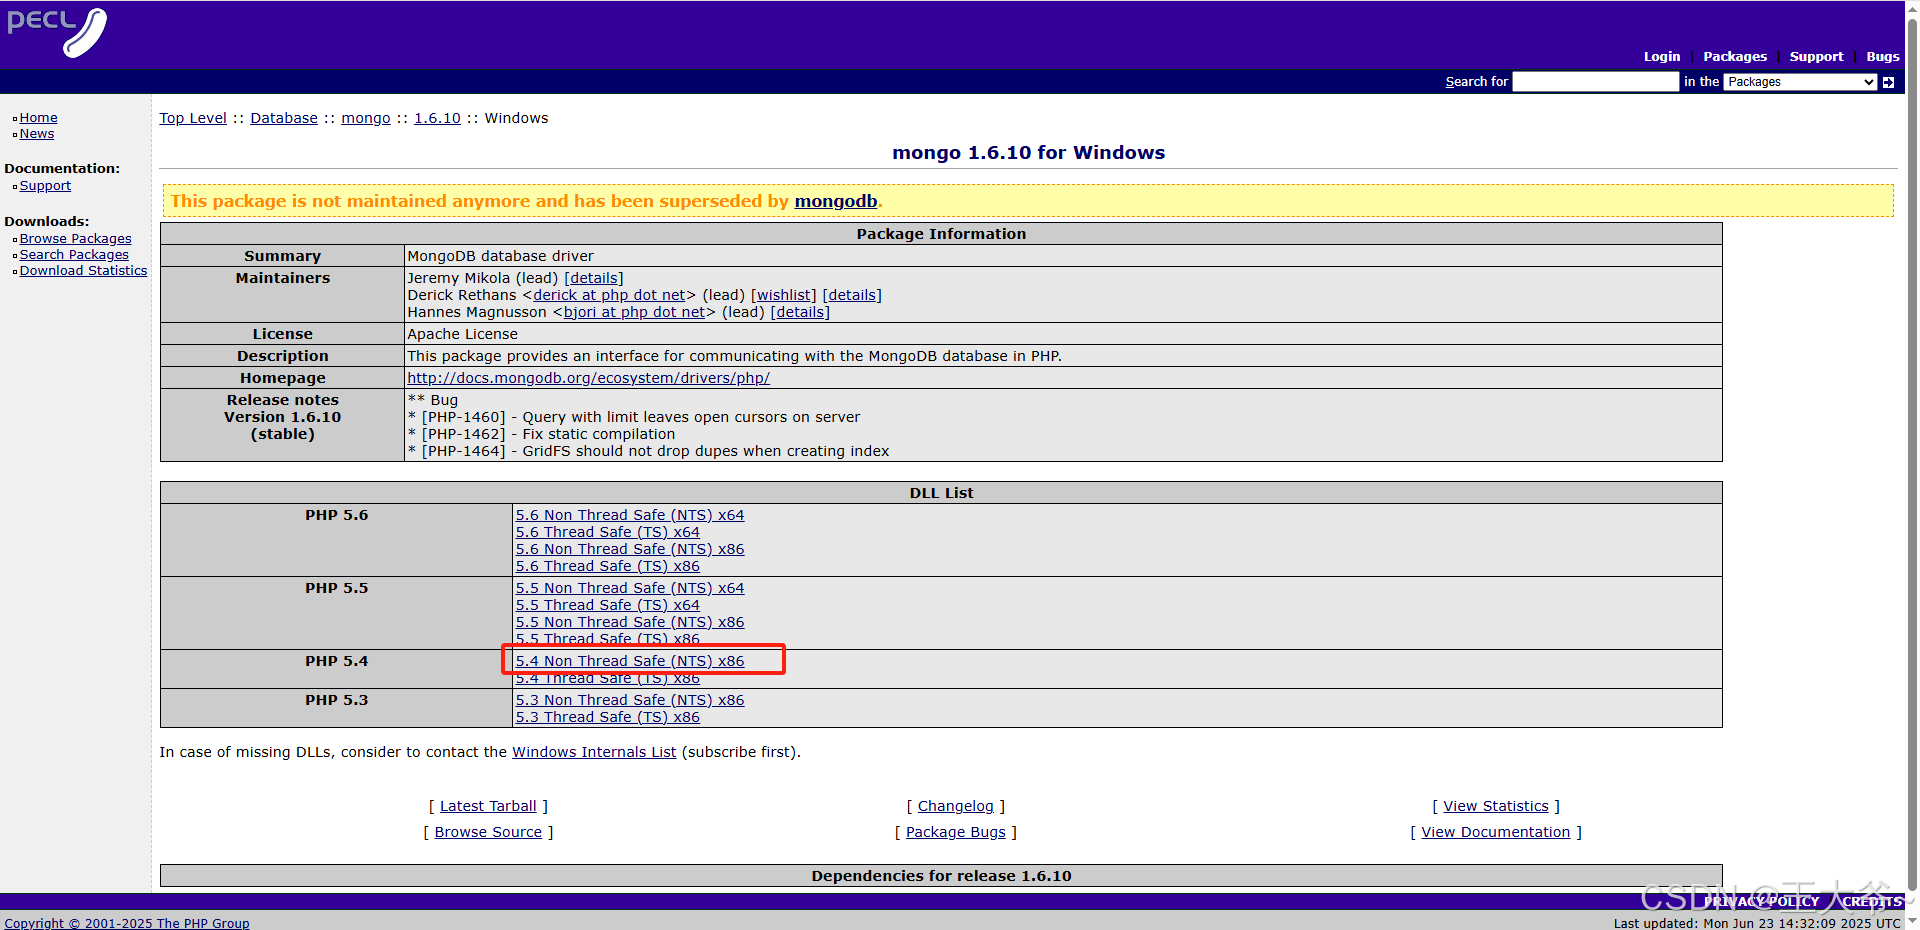Open the MongoDB homepage URL link
Screen dimensions: 1920x930
(588, 378)
